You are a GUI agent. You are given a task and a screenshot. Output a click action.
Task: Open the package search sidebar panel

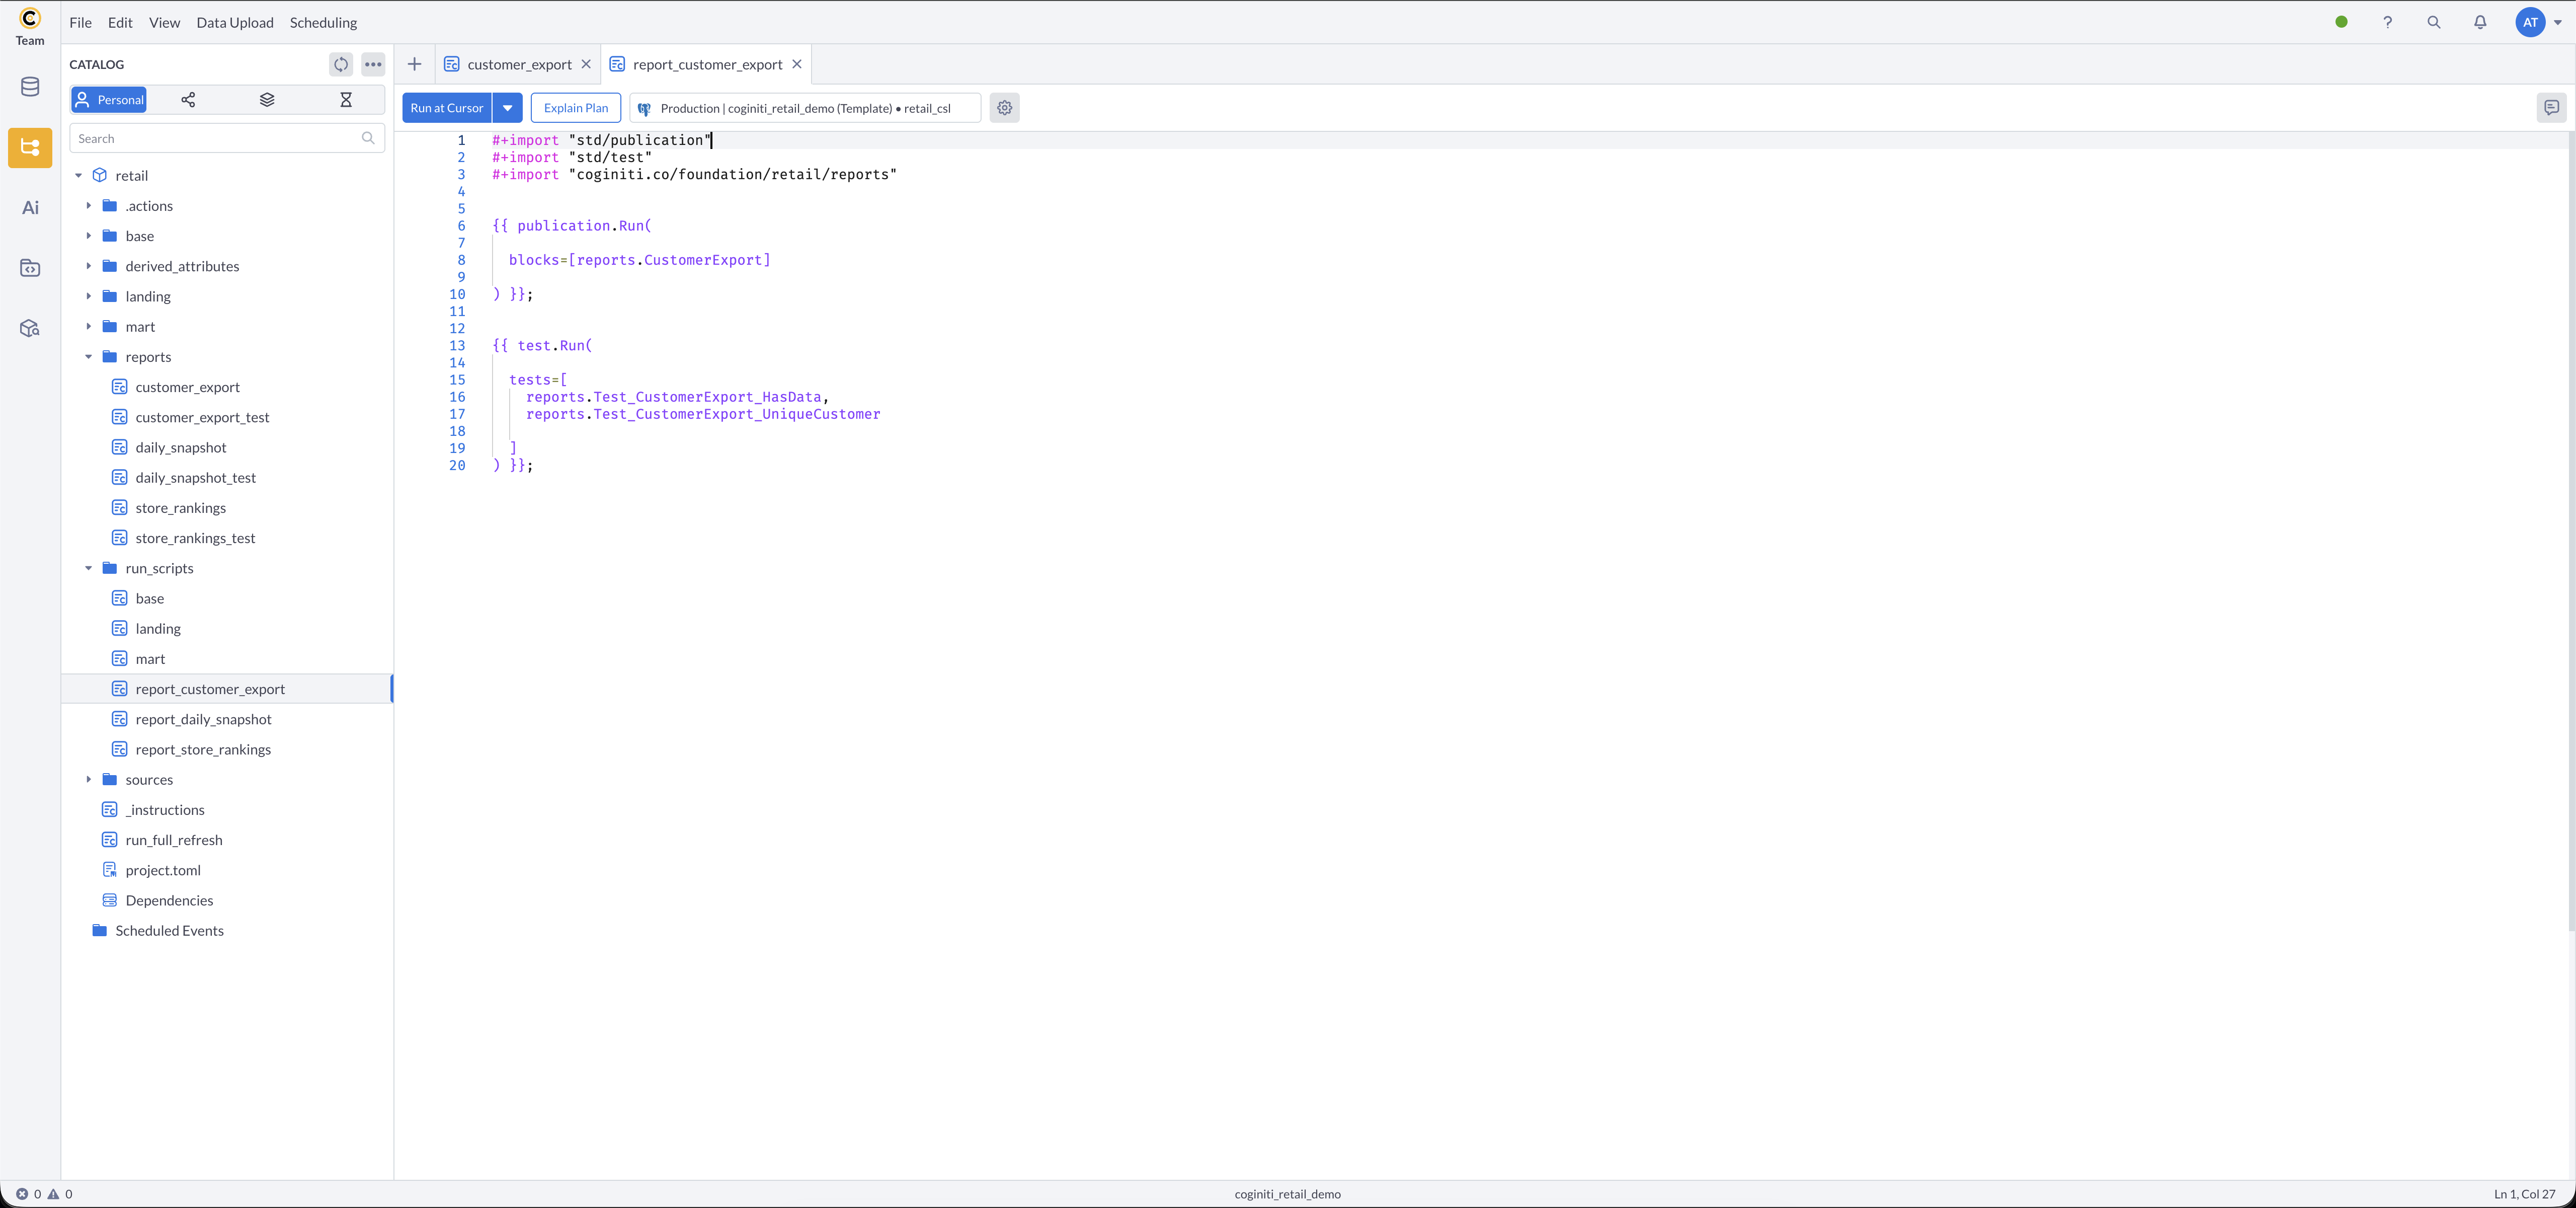point(29,327)
